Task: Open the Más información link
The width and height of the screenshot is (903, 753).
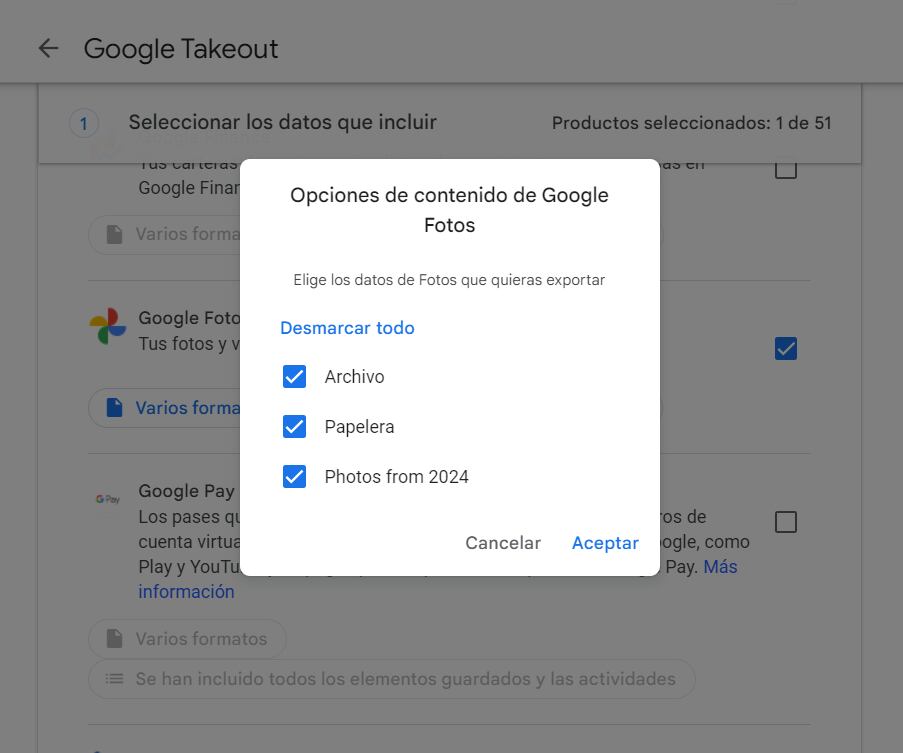Action: coord(186,591)
